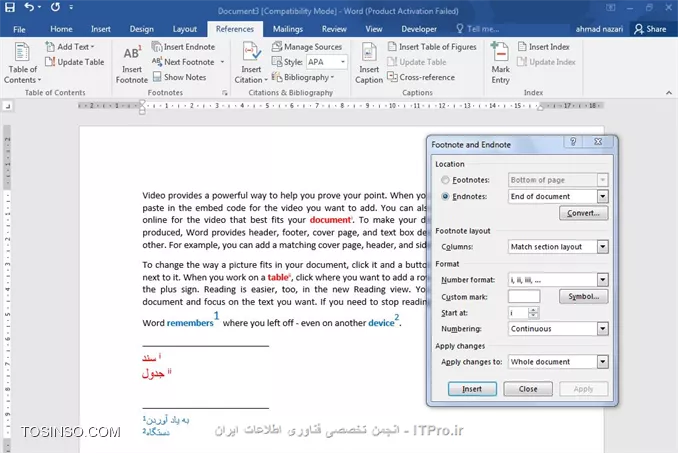Screen dimensions: 678x453
Task: Click the Update Index icon
Action: [522, 62]
